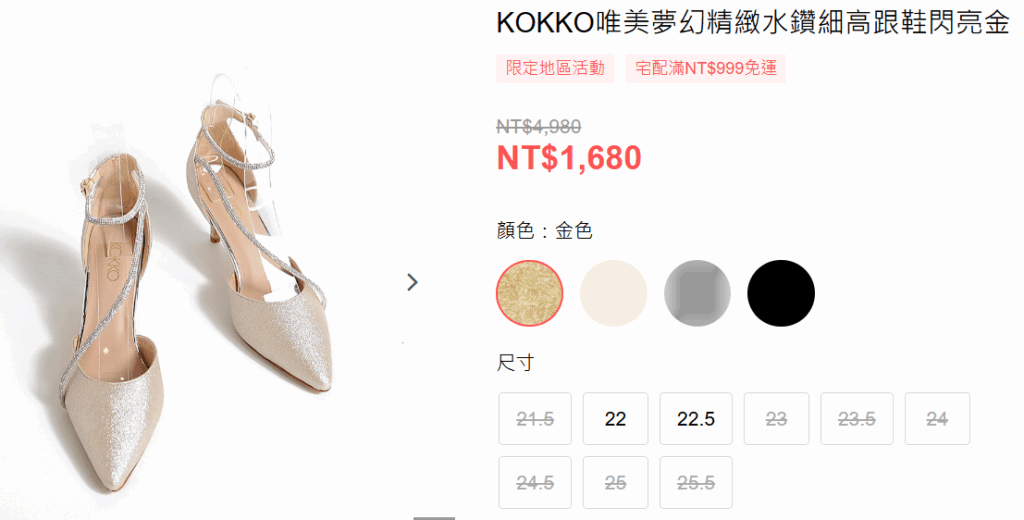The width and height of the screenshot is (1024, 520).
Task: Choose the cream beige color swatch
Action: pyautogui.click(x=613, y=293)
